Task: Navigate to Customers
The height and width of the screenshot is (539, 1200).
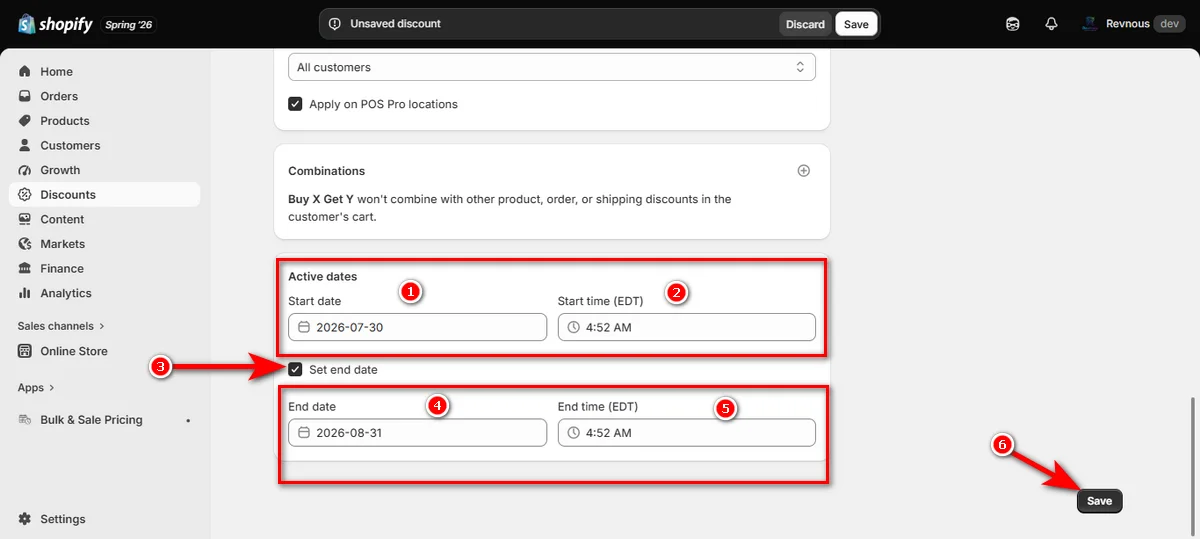Action: click(x=105, y=145)
